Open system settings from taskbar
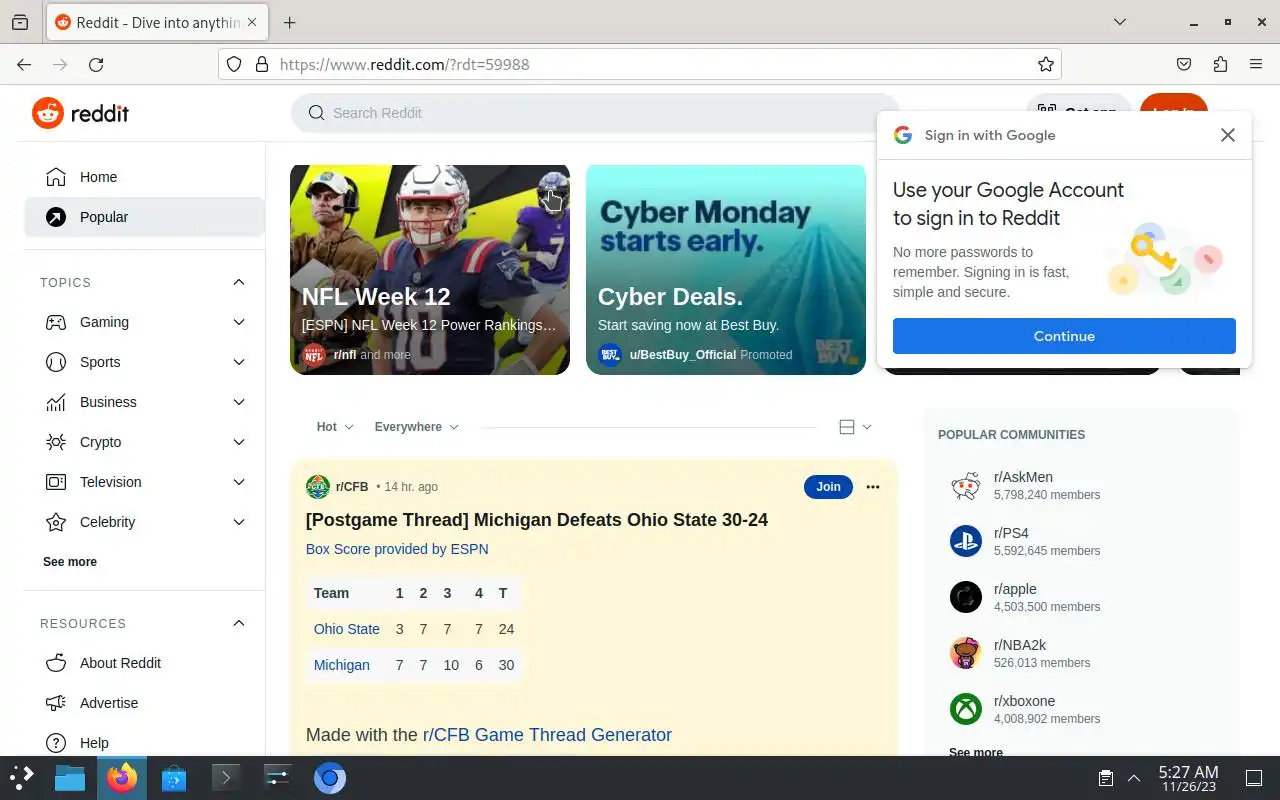Image resolution: width=1280 pixels, height=800 pixels. point(278,778)
